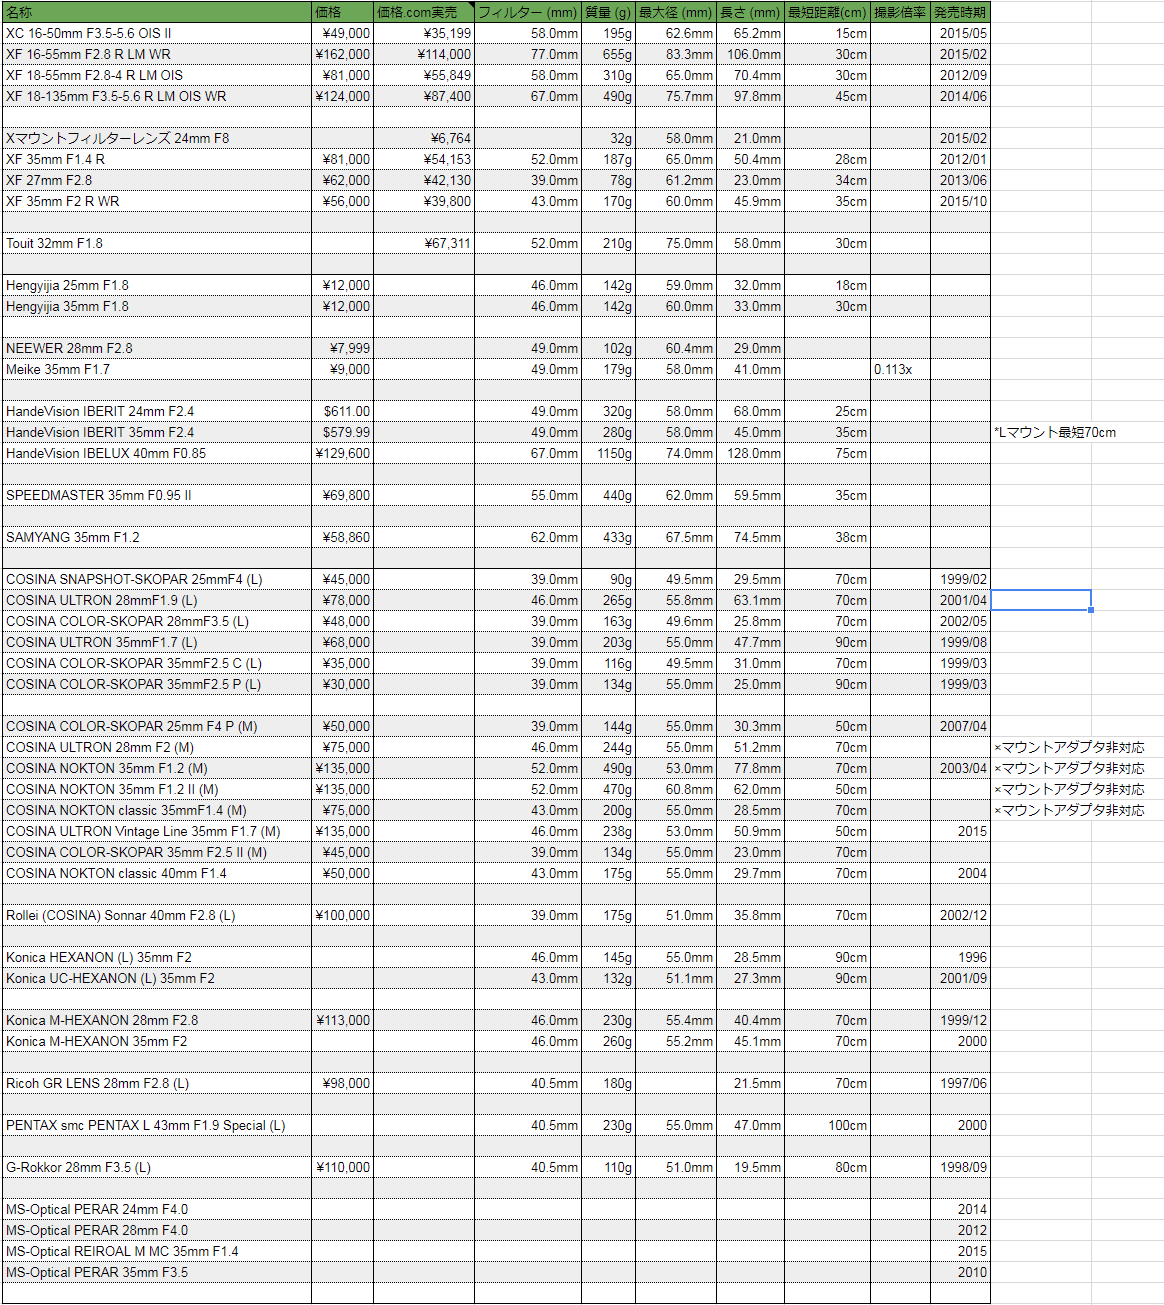Viewport: 1164px width, 1305px height.
Task: Click cell 'XF 18-135mm F3.5-5.6 R LM OIS WR'
Action: pyautogui.click(x=157, y=96)
